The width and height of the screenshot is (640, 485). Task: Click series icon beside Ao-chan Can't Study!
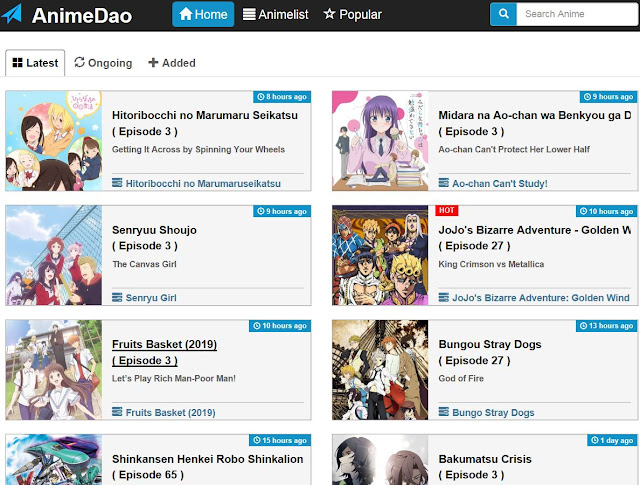[x=444, y=182]
